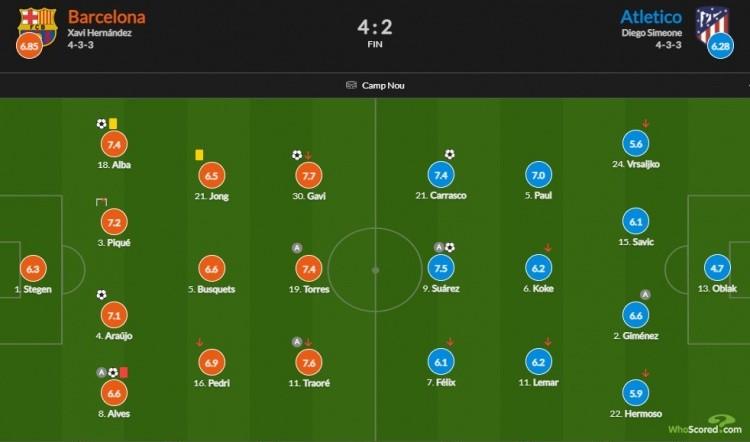Screen dimensions: 750x442
Task: Click the Atletico Madrid club crest
Action: tap(712, 24)
